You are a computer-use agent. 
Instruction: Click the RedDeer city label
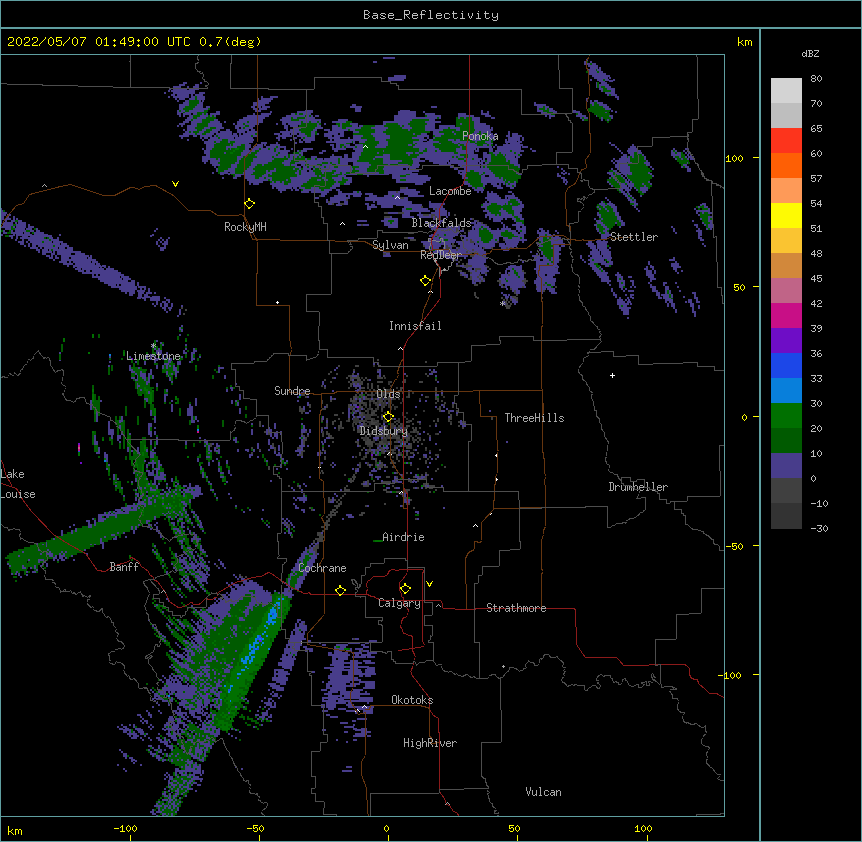tap(440, 255)
